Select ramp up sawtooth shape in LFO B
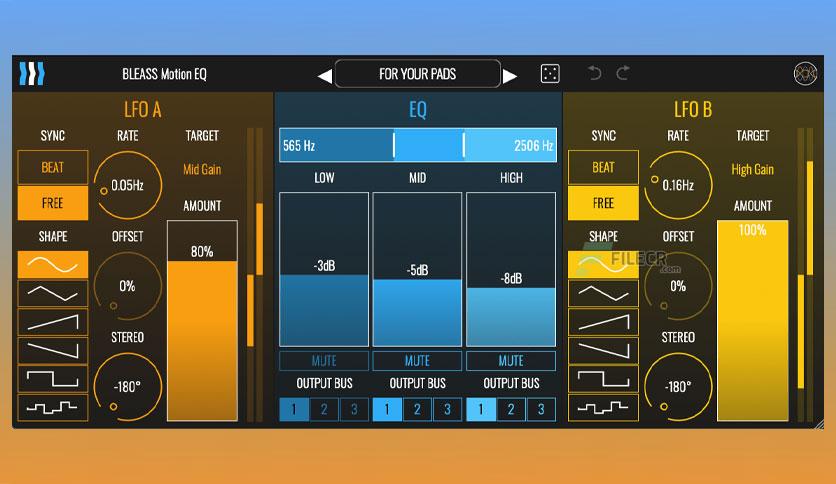836x484 pixels. pos(603,321)
